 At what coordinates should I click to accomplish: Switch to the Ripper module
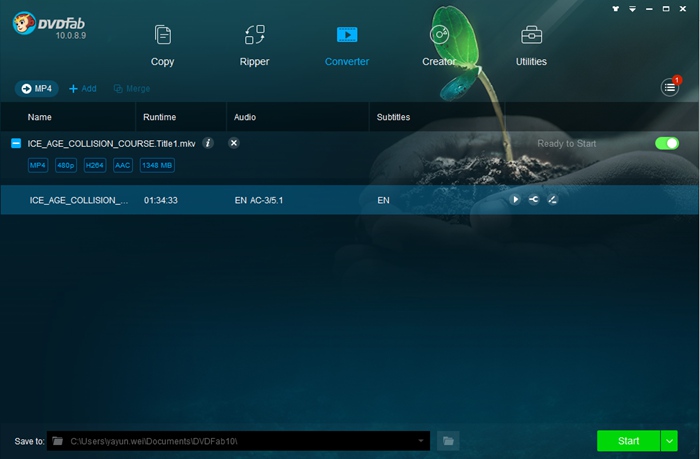[x=254, y=45]
